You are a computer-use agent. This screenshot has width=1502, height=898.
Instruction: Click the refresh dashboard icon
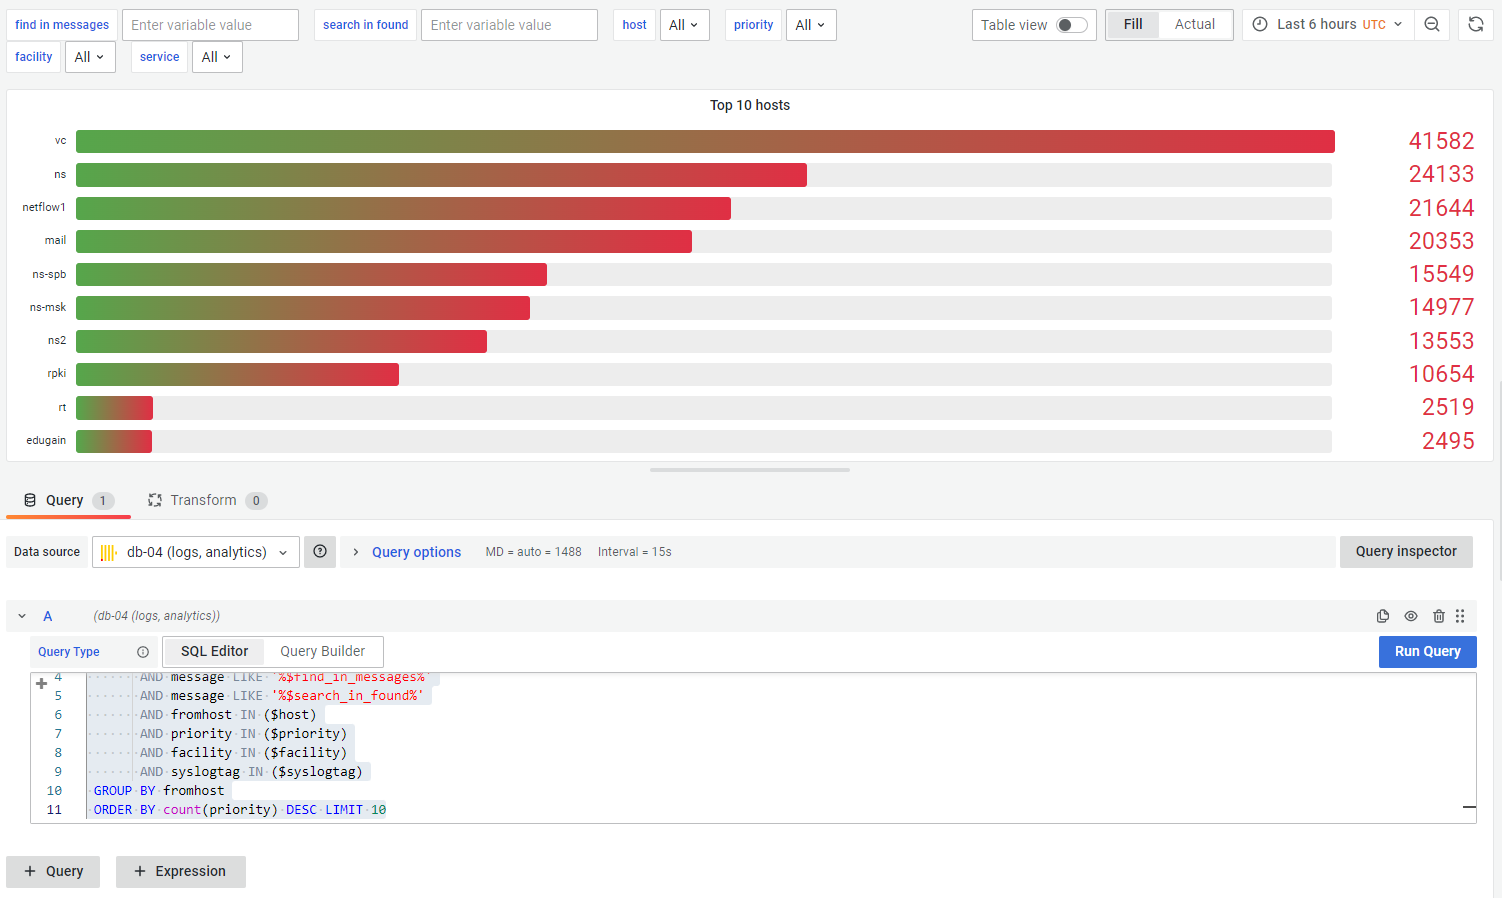[x=1476, y=24]
